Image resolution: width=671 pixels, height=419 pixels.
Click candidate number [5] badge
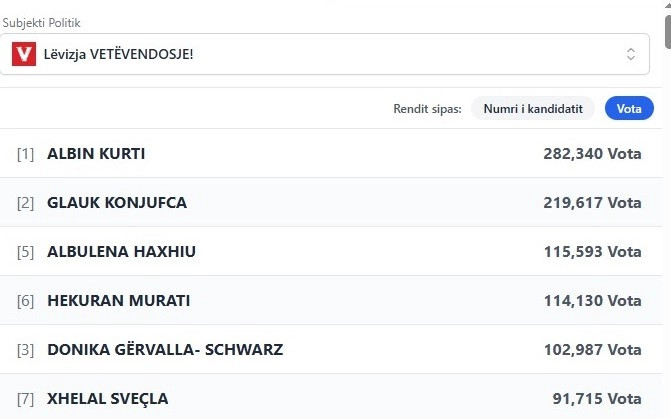[x=25, y=251]
